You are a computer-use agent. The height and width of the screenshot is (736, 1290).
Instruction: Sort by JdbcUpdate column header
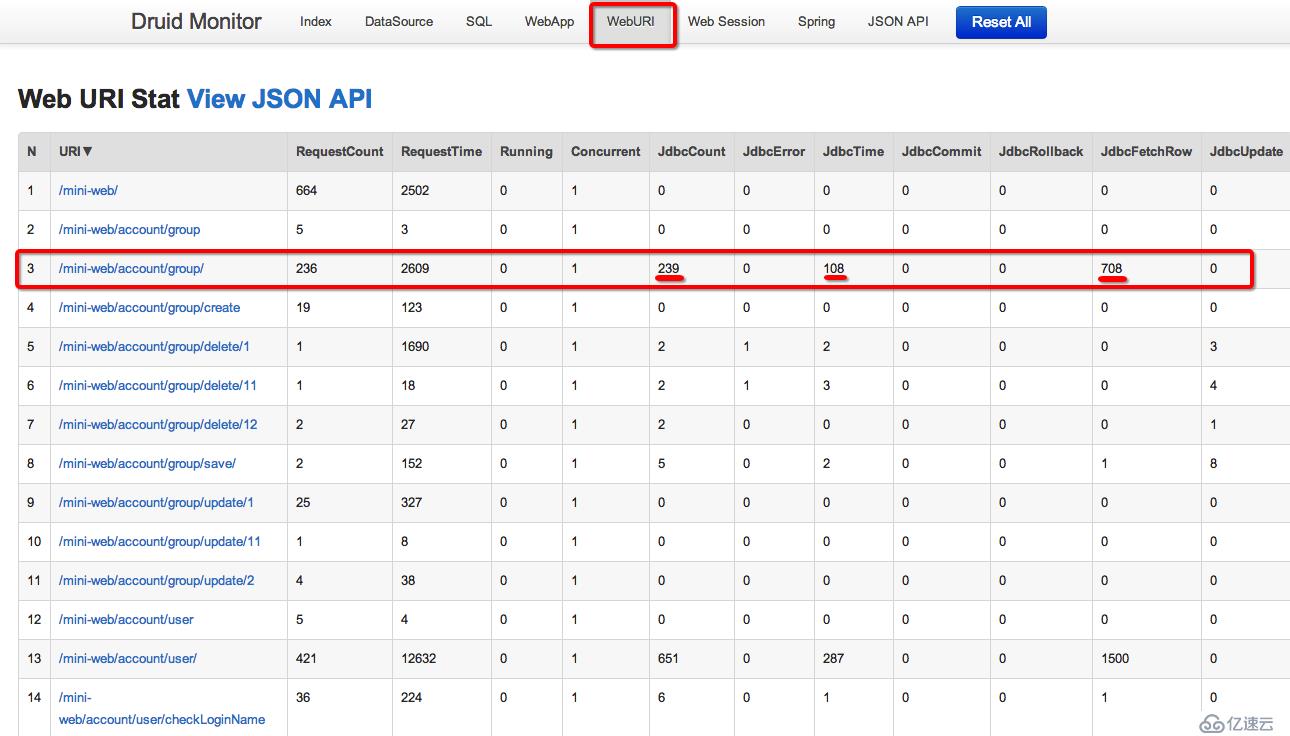[1246, 151]
